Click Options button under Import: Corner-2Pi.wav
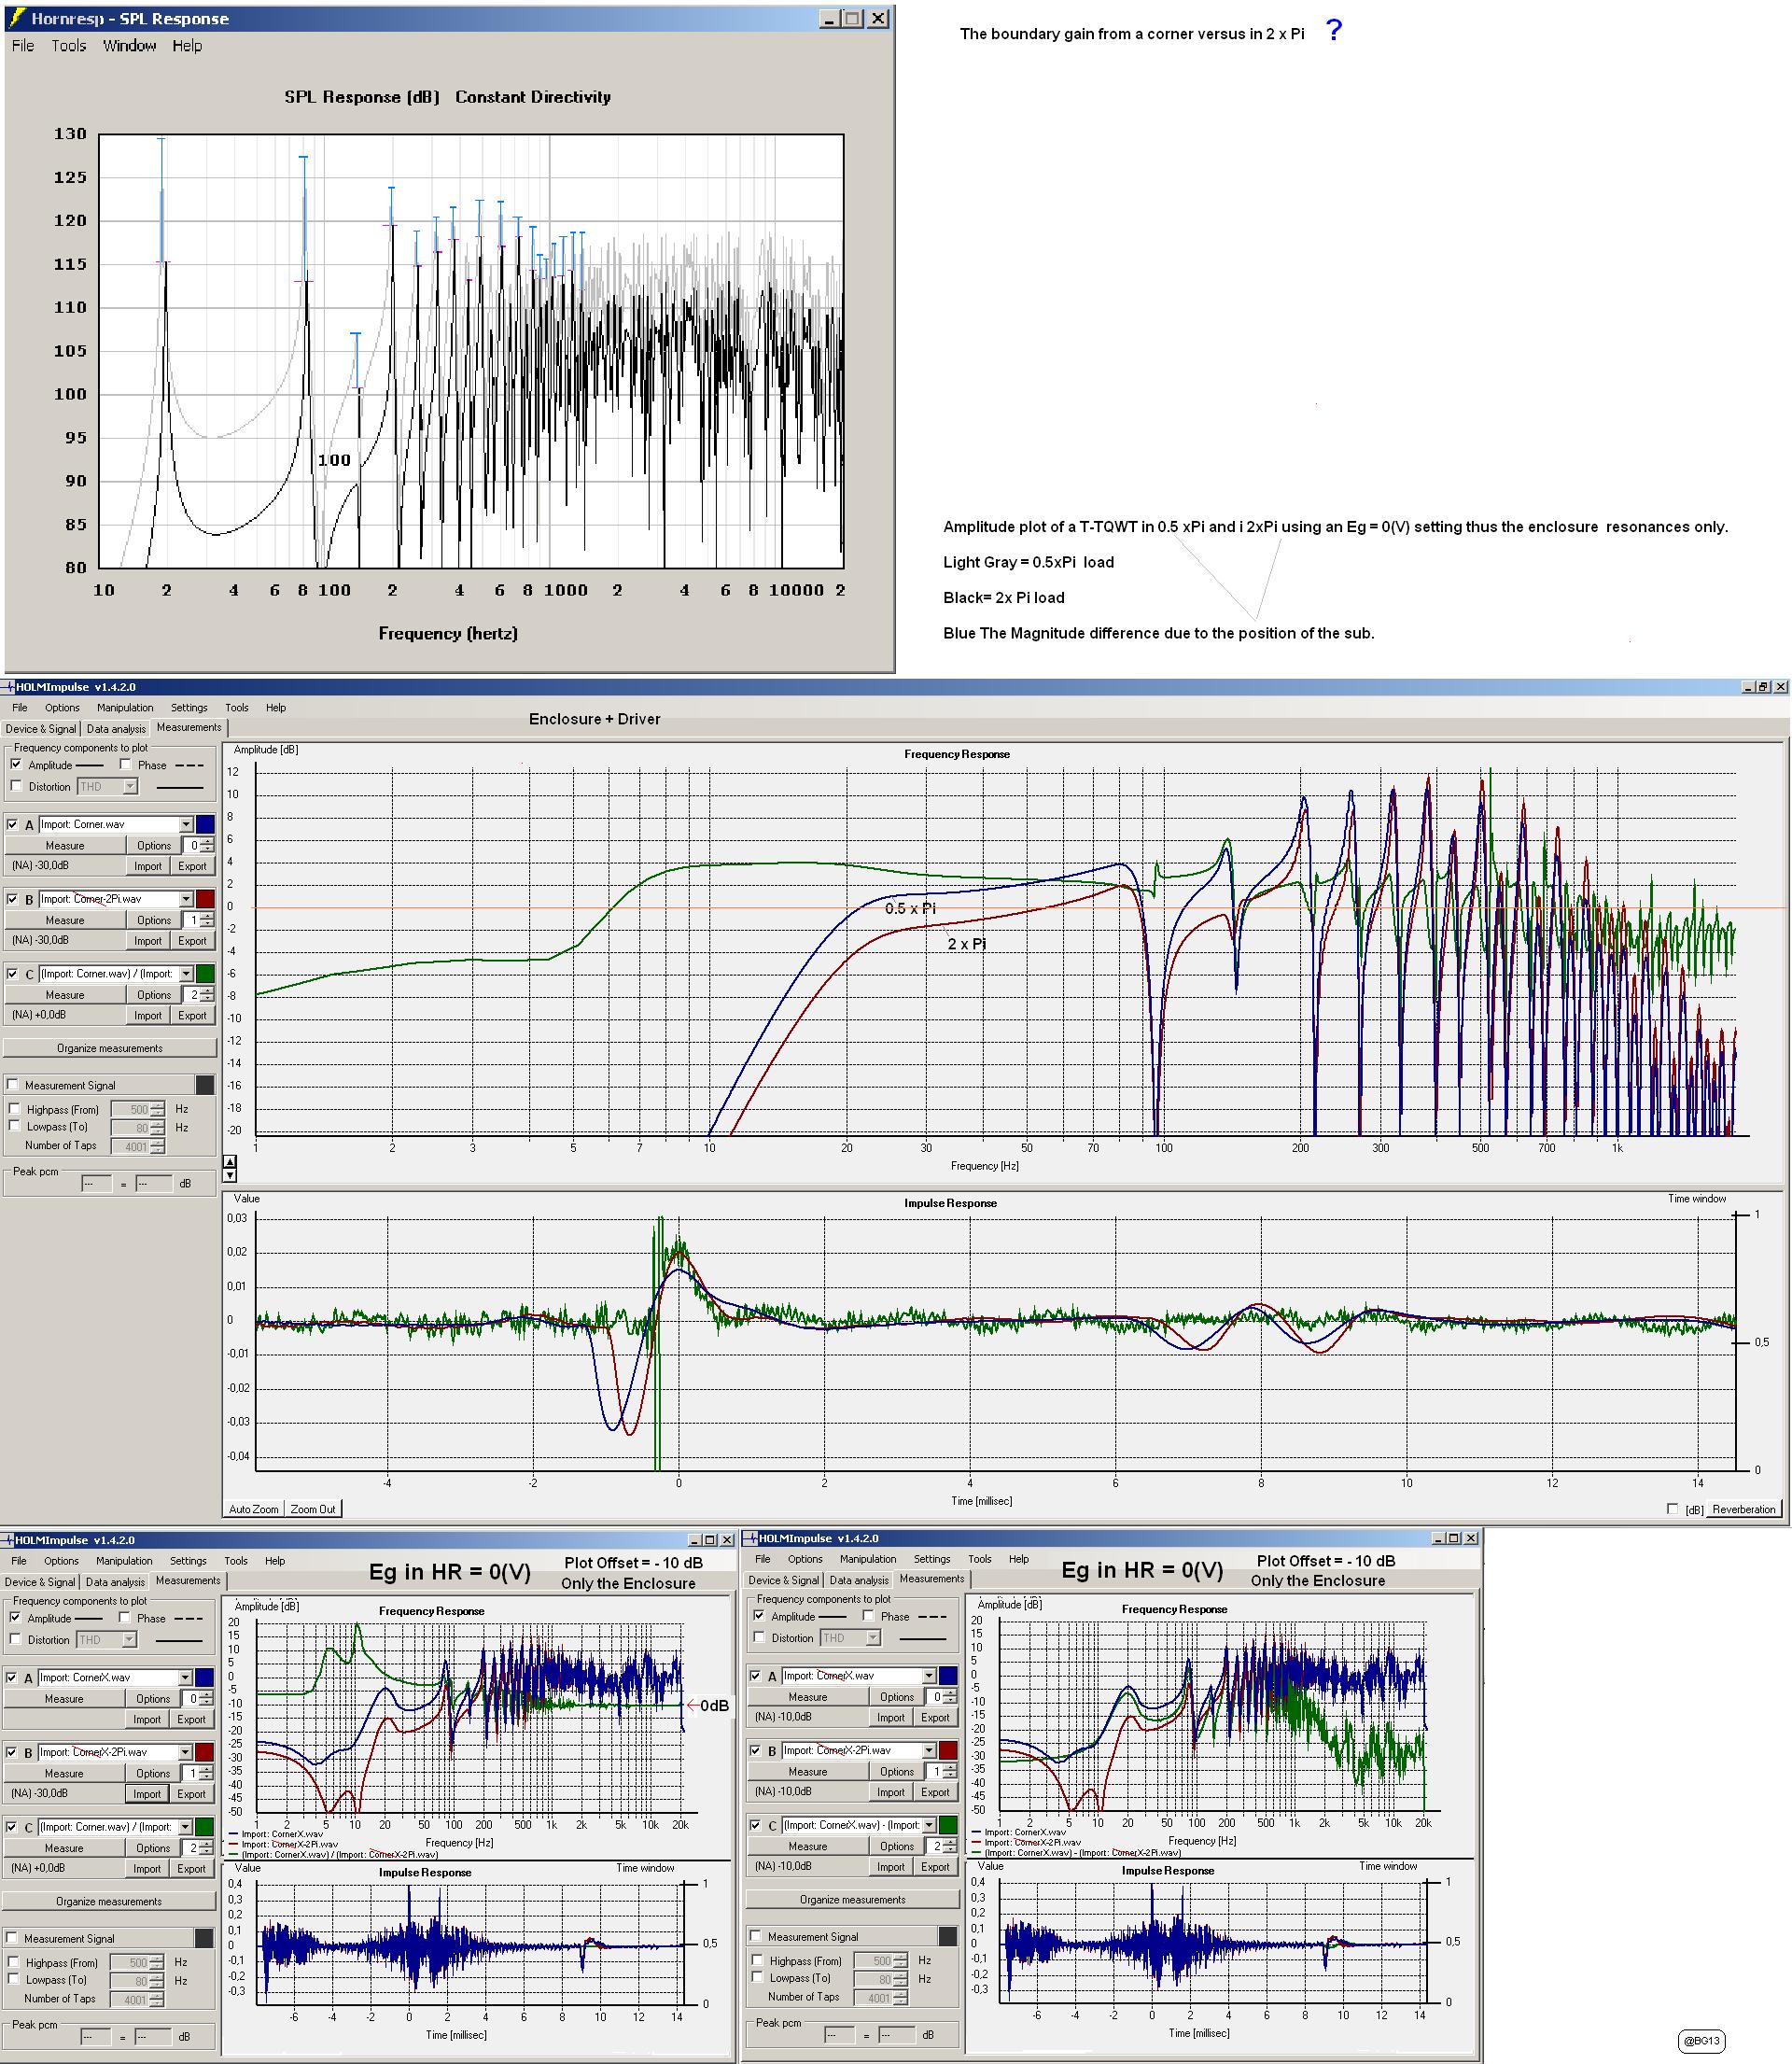 (x=154, y=920)
